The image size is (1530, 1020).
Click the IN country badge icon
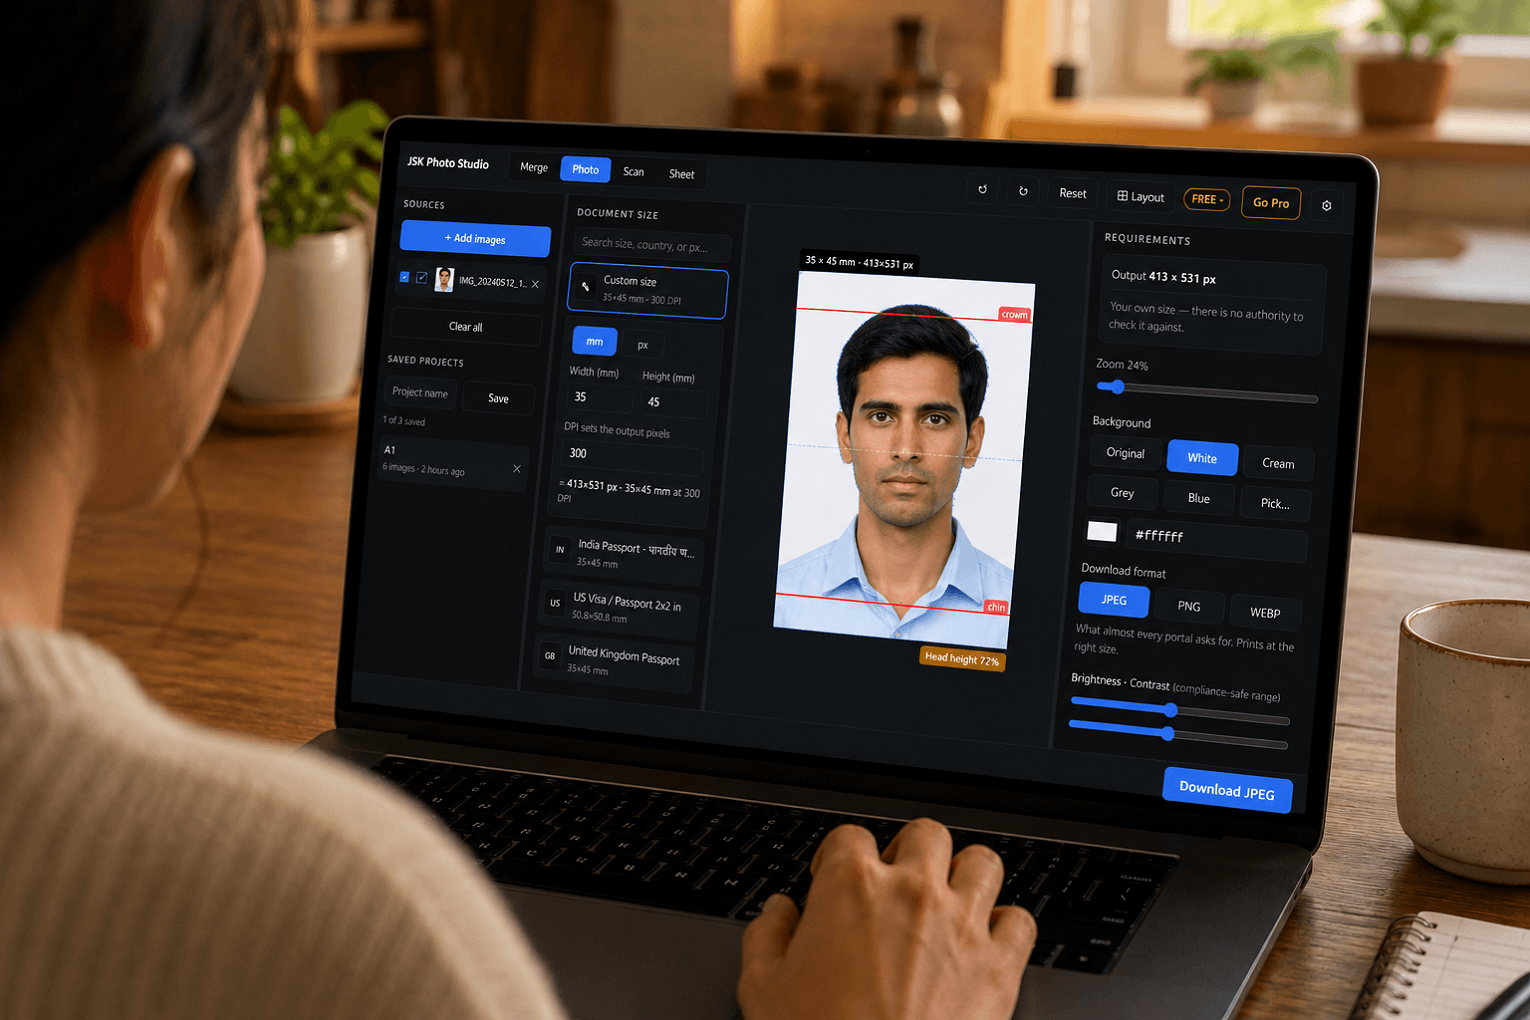[560, 549]
